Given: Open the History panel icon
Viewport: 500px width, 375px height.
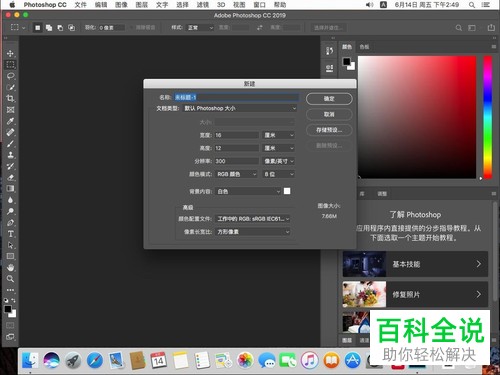Looking at the screenshot, I should point(329,51).
